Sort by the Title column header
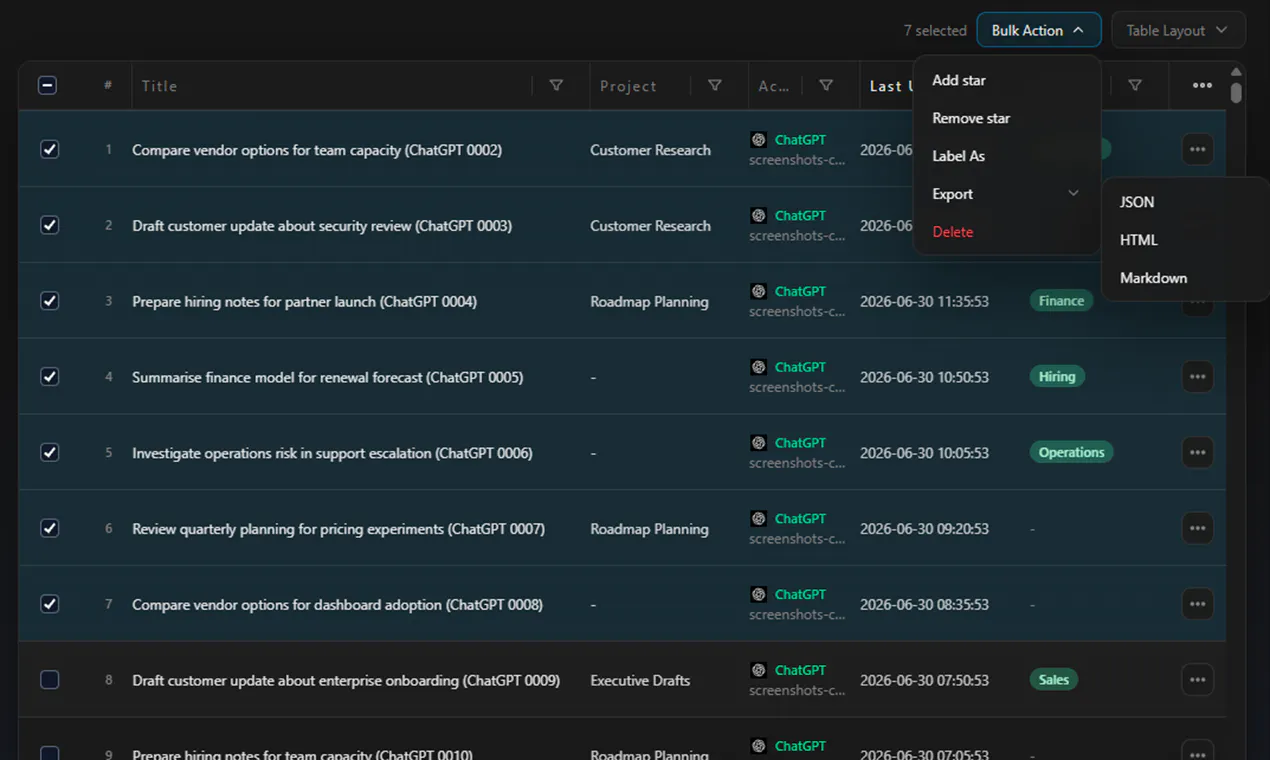This screenshot has height=760, width=1270. point(159,86)
